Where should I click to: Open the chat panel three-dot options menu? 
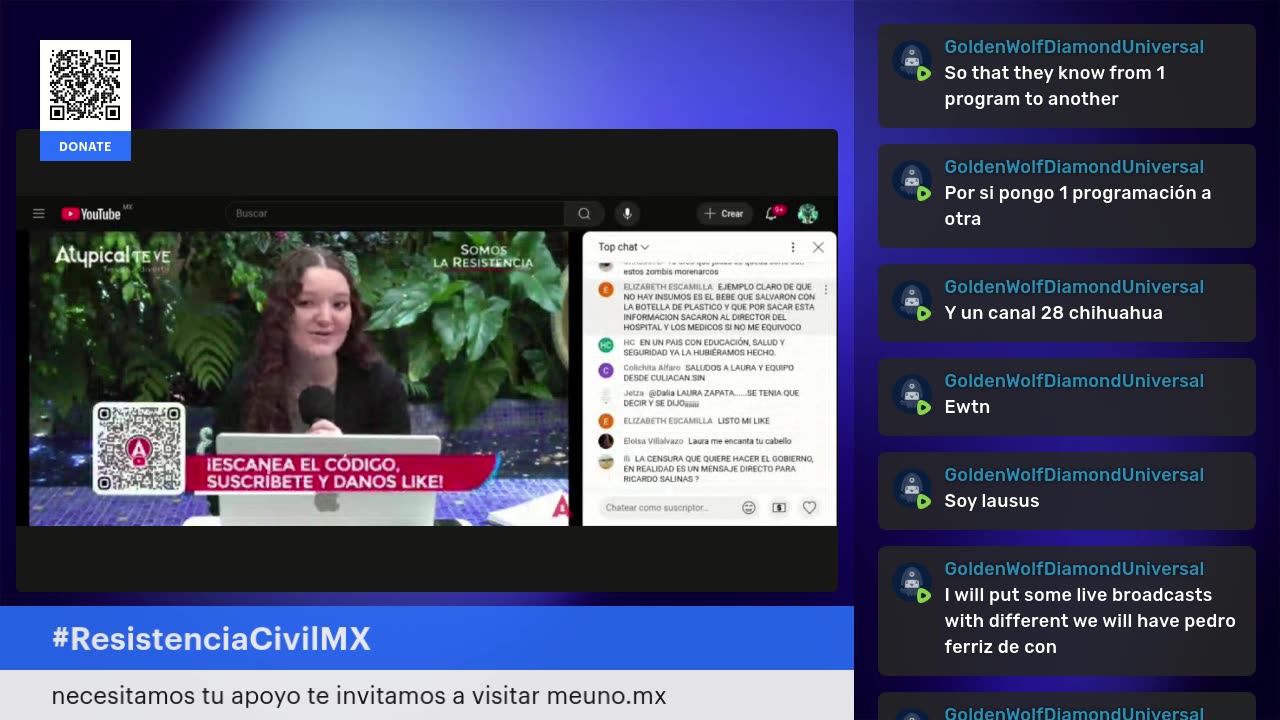pos(793,247)
